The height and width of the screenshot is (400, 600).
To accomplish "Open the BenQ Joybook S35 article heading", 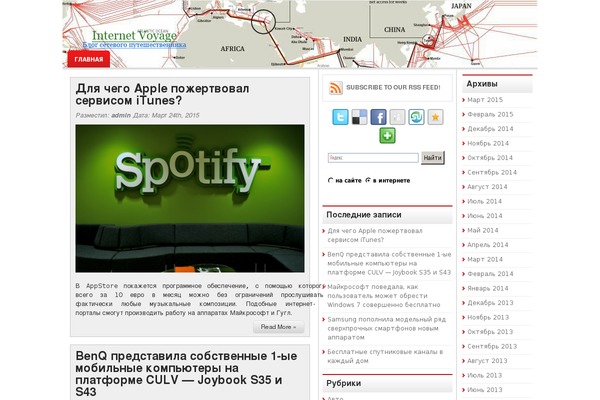I will point(186,374).
